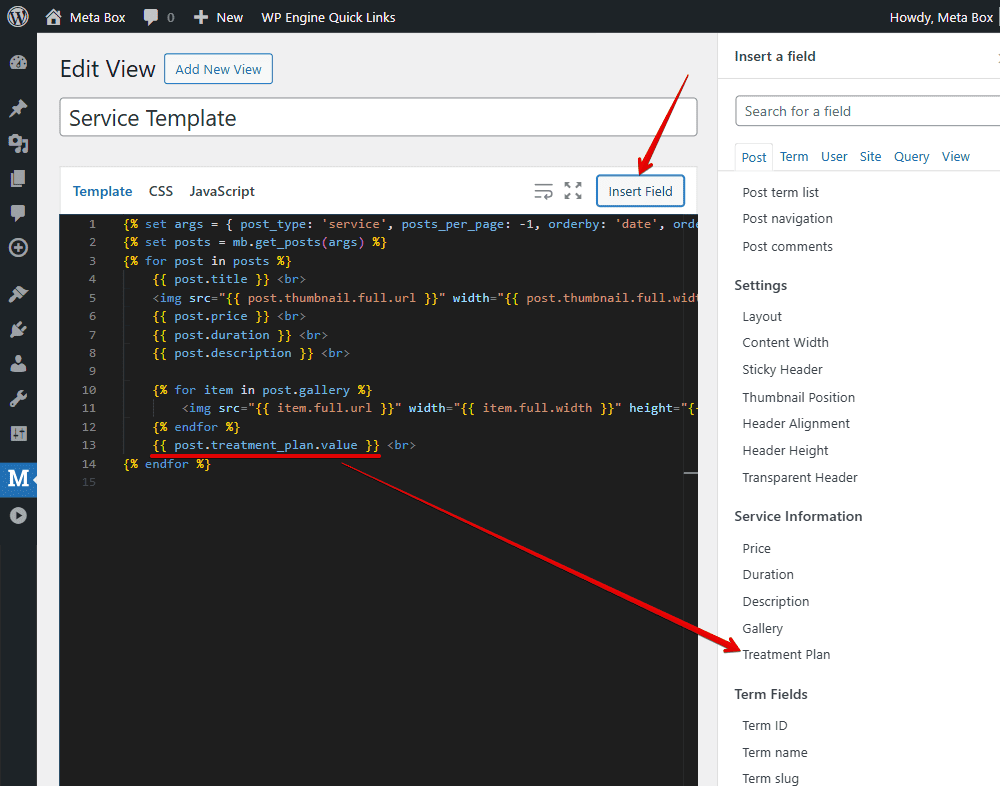Open the WordPress logo menu

(18, 17)
